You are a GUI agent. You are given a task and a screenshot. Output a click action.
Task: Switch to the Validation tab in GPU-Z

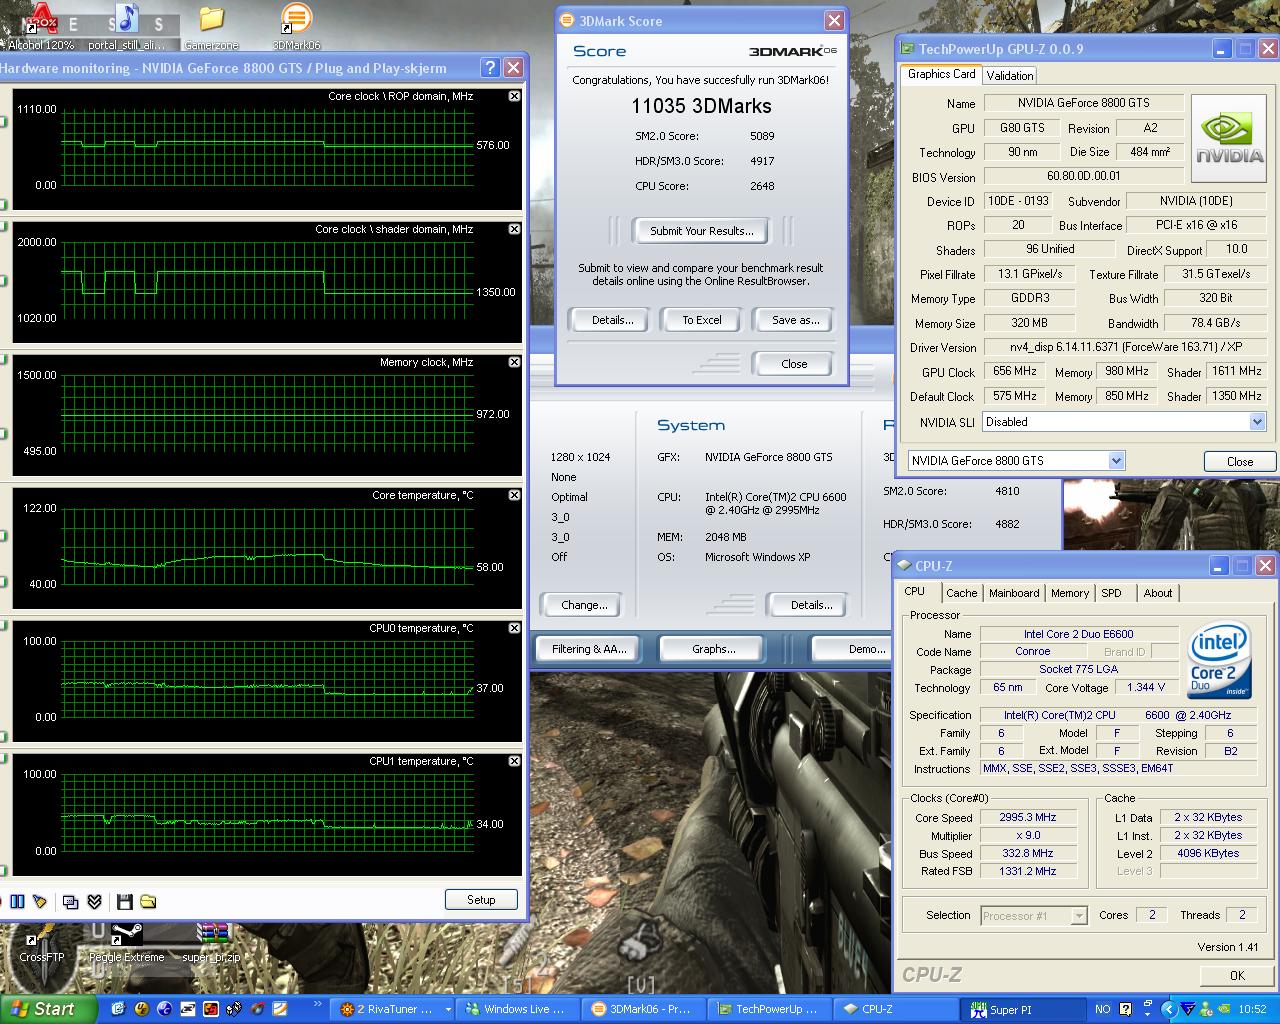[x=1010, y=75]
